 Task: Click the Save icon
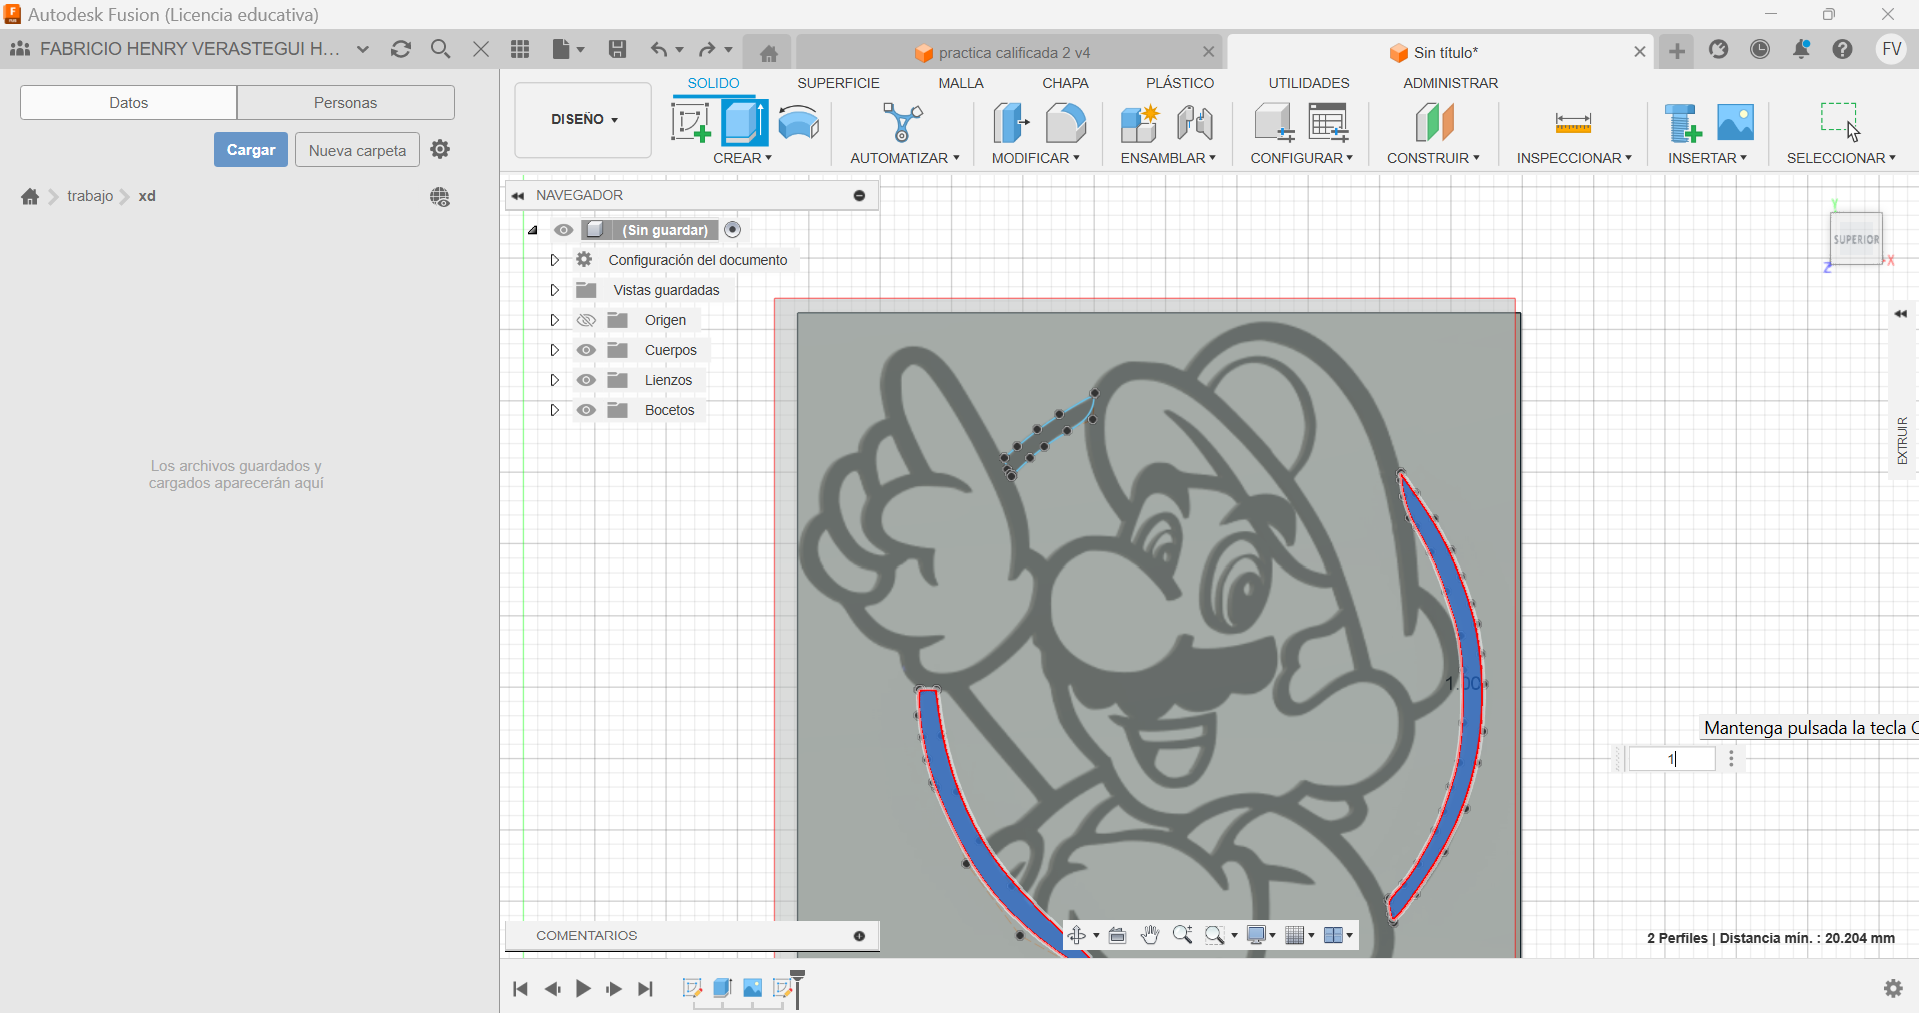click(617, 49)
